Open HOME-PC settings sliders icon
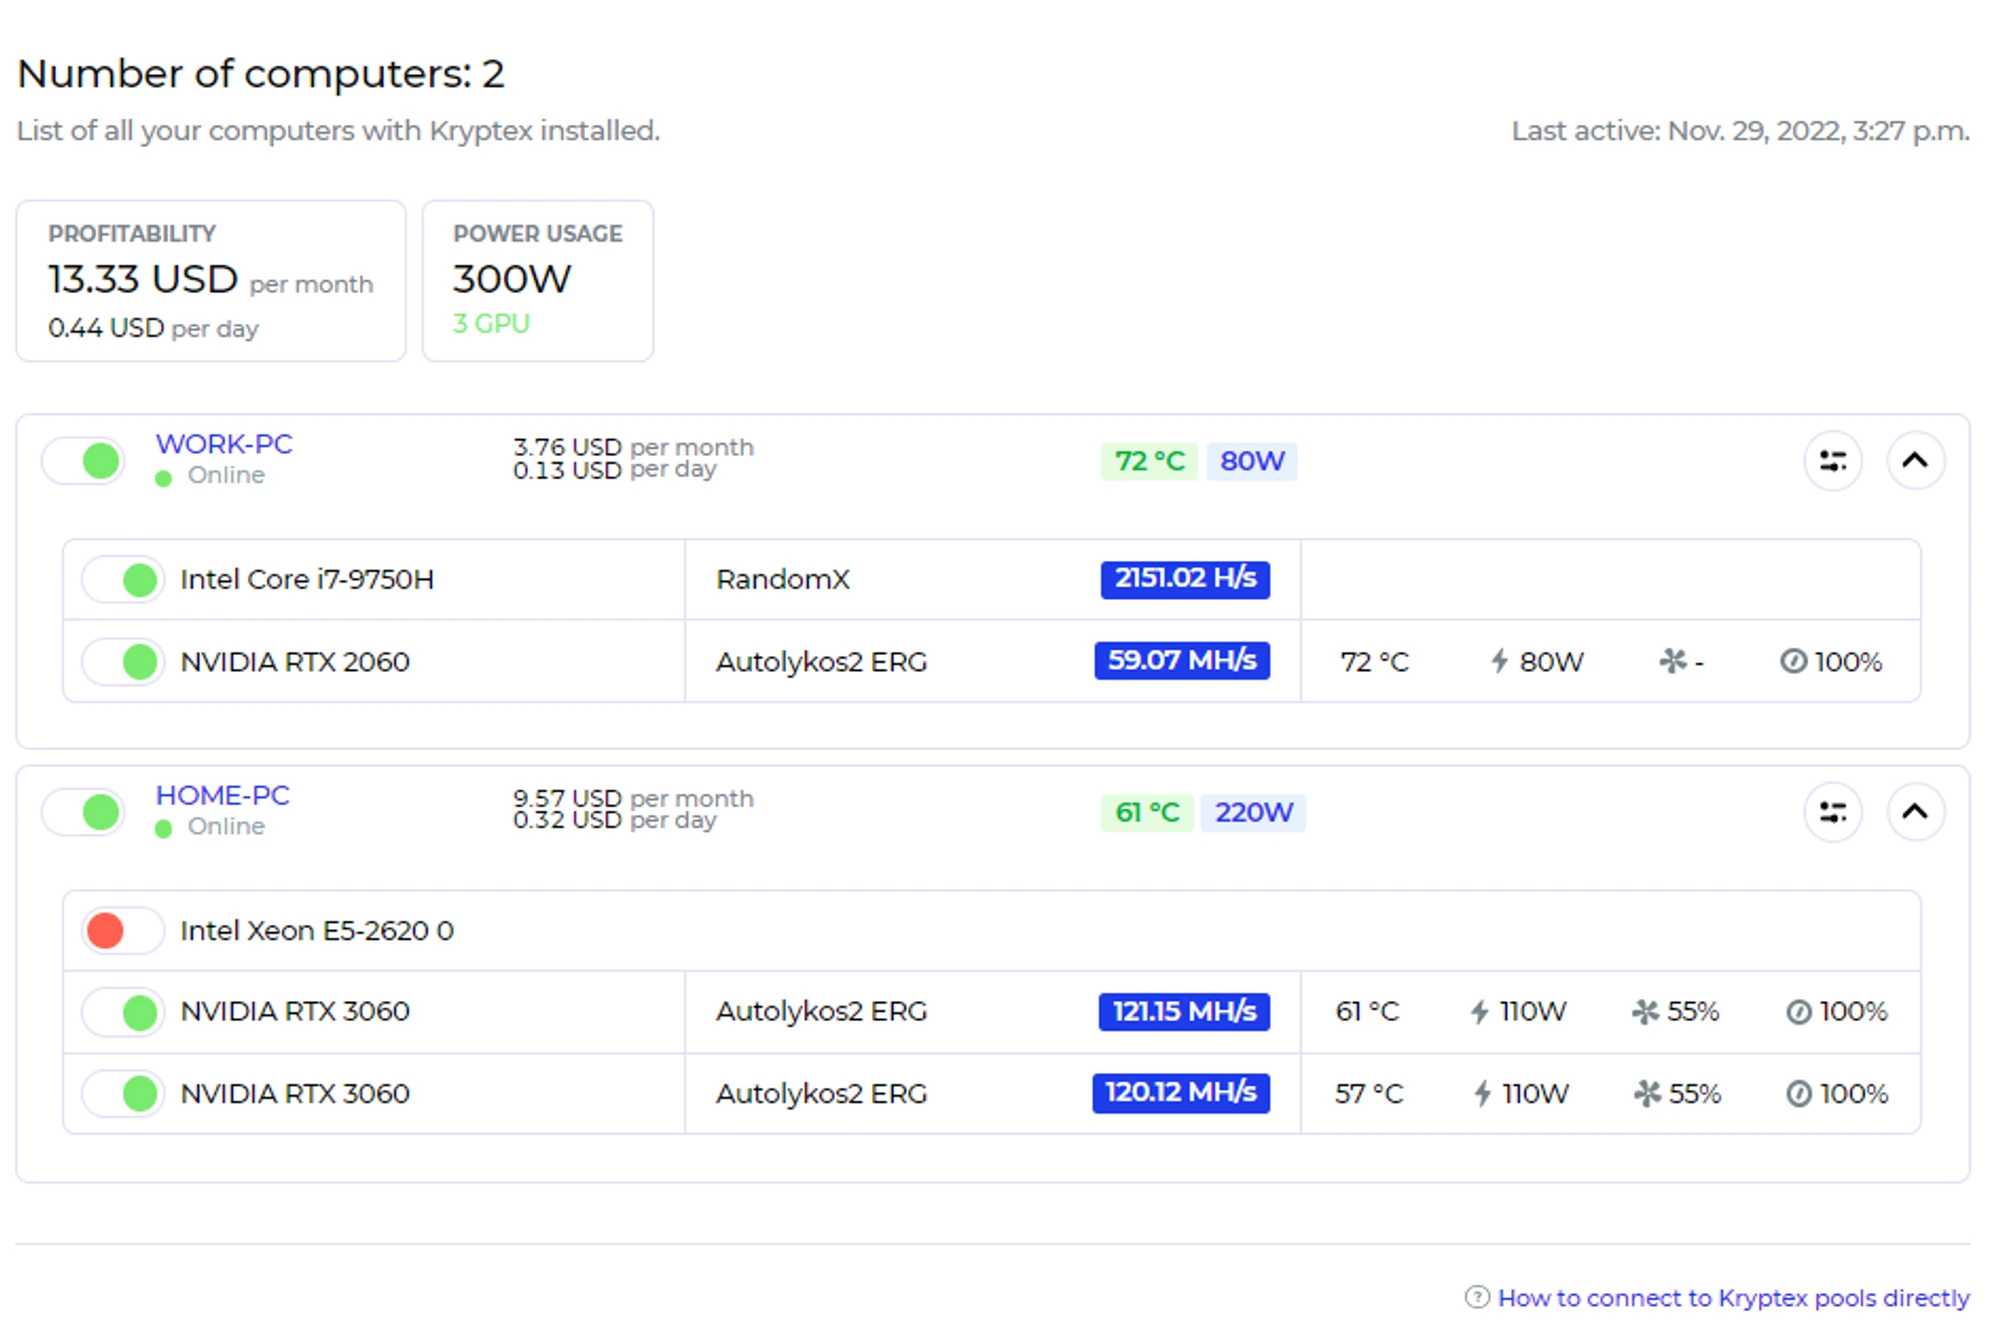 tap(1832, 812)
